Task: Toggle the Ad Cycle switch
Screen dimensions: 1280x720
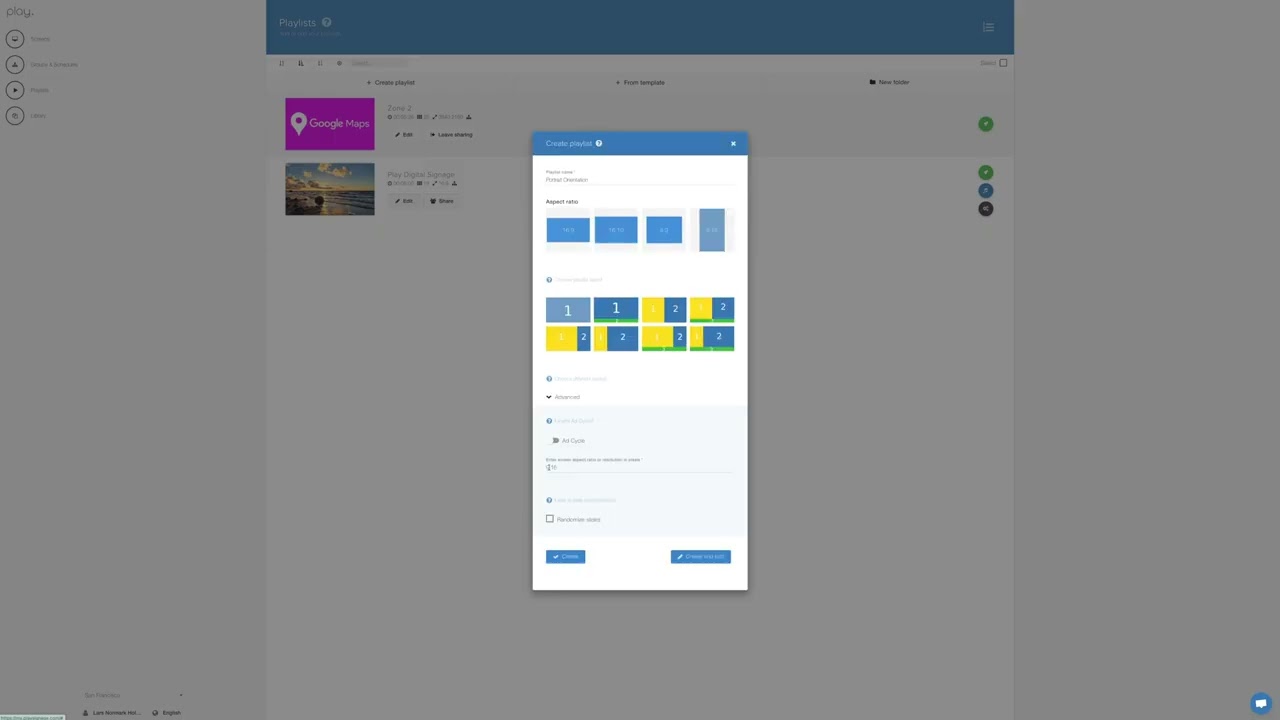Action: pos(555,440)
